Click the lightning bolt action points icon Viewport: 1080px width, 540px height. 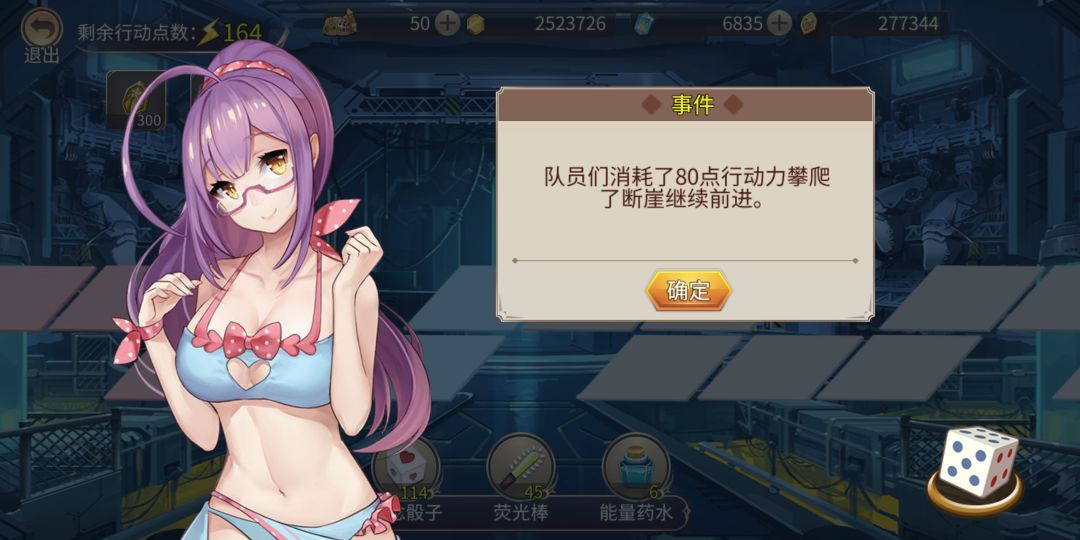click(207, 33)
